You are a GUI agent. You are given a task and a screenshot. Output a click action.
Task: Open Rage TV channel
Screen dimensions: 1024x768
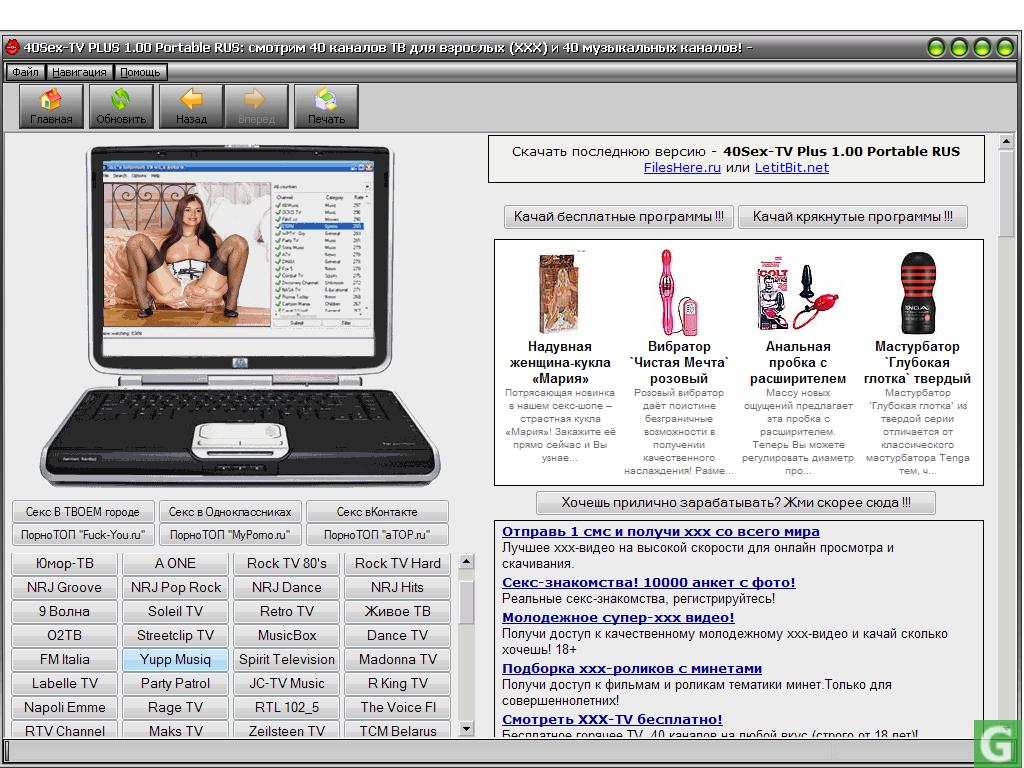[x=175, y=708]
